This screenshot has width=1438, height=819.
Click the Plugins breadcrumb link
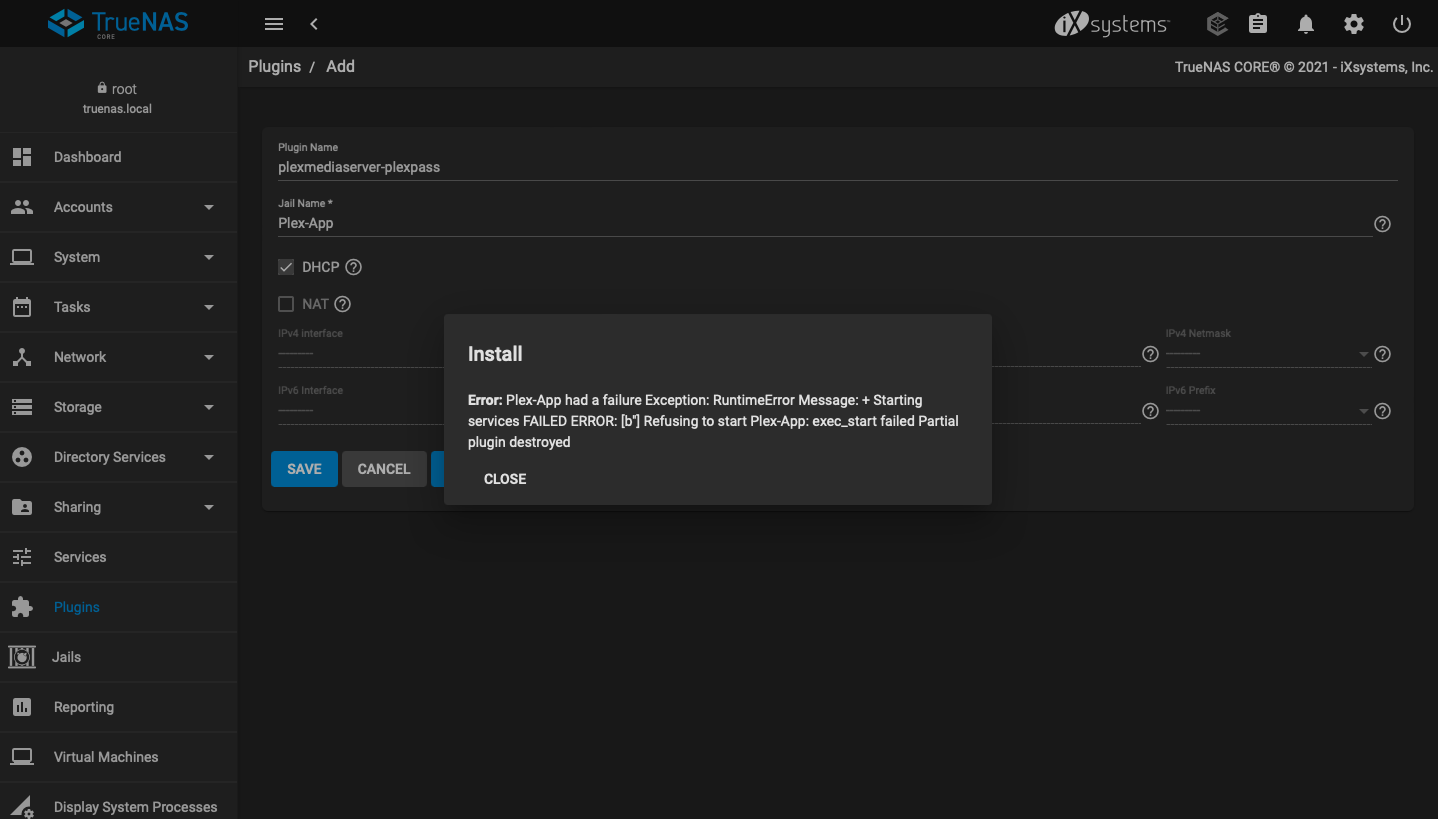pos(274,66)
